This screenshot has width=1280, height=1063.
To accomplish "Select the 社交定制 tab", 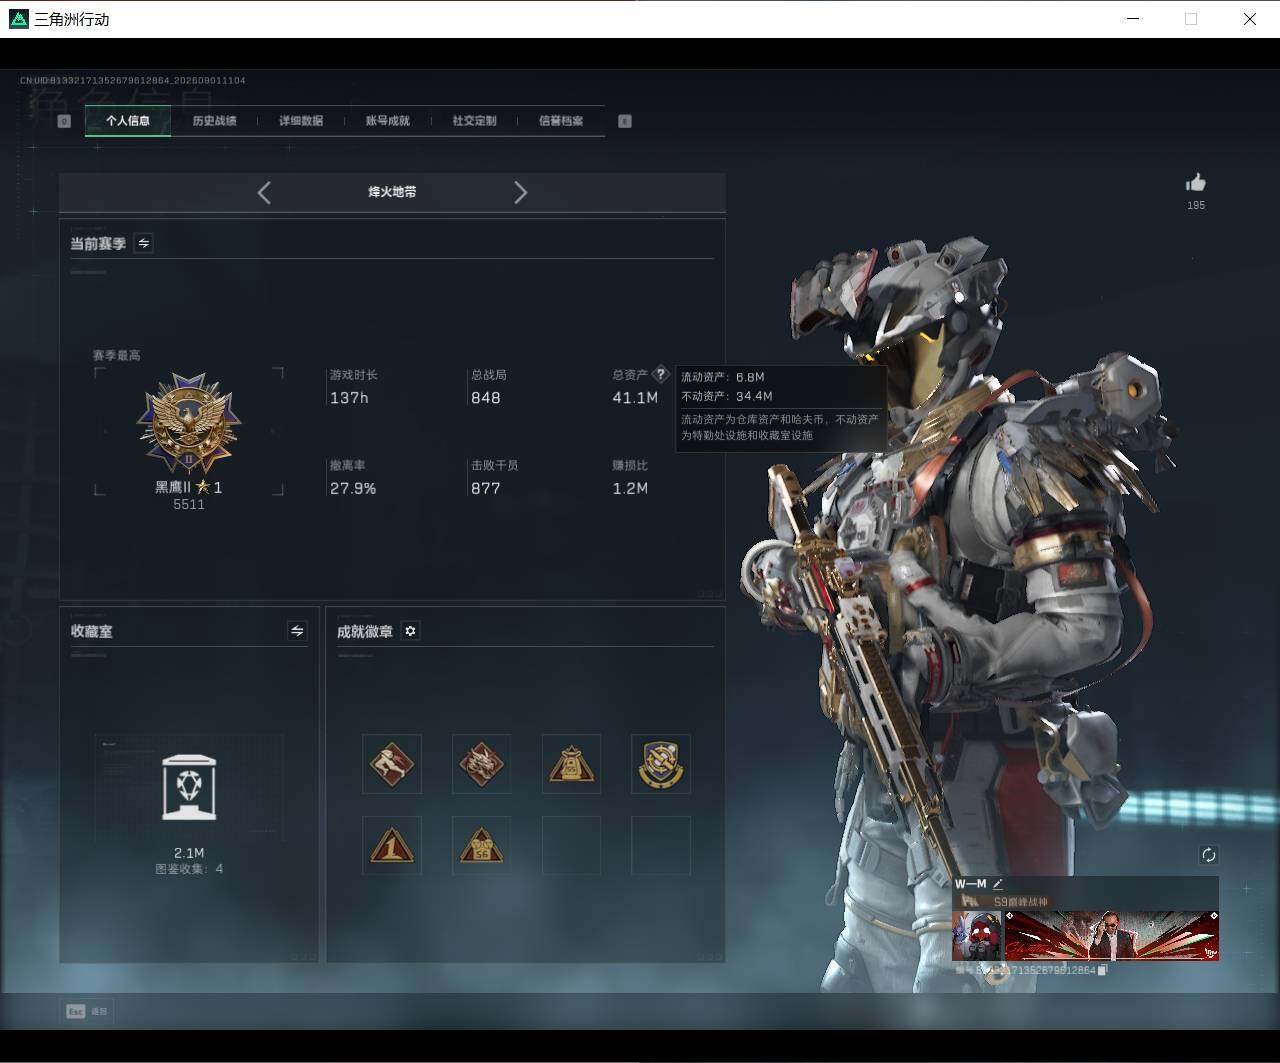I will click(474, 121).
